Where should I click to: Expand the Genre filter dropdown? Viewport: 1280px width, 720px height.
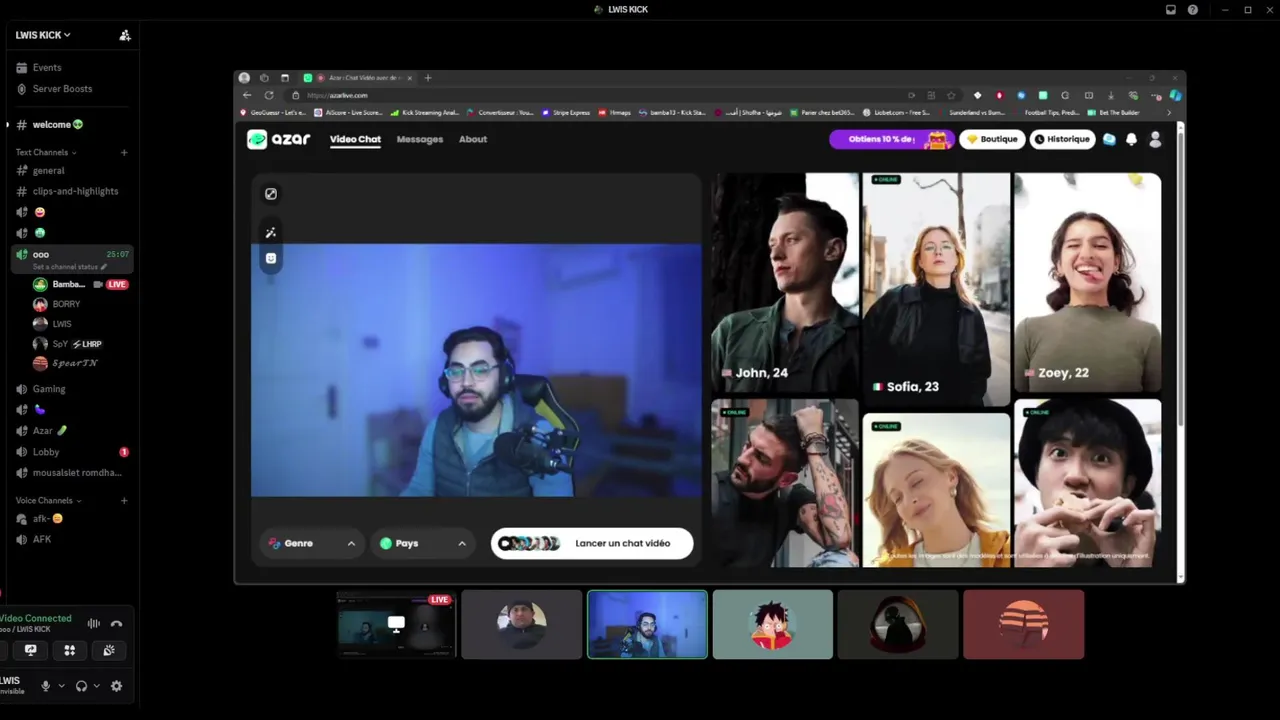pos(312,543)
